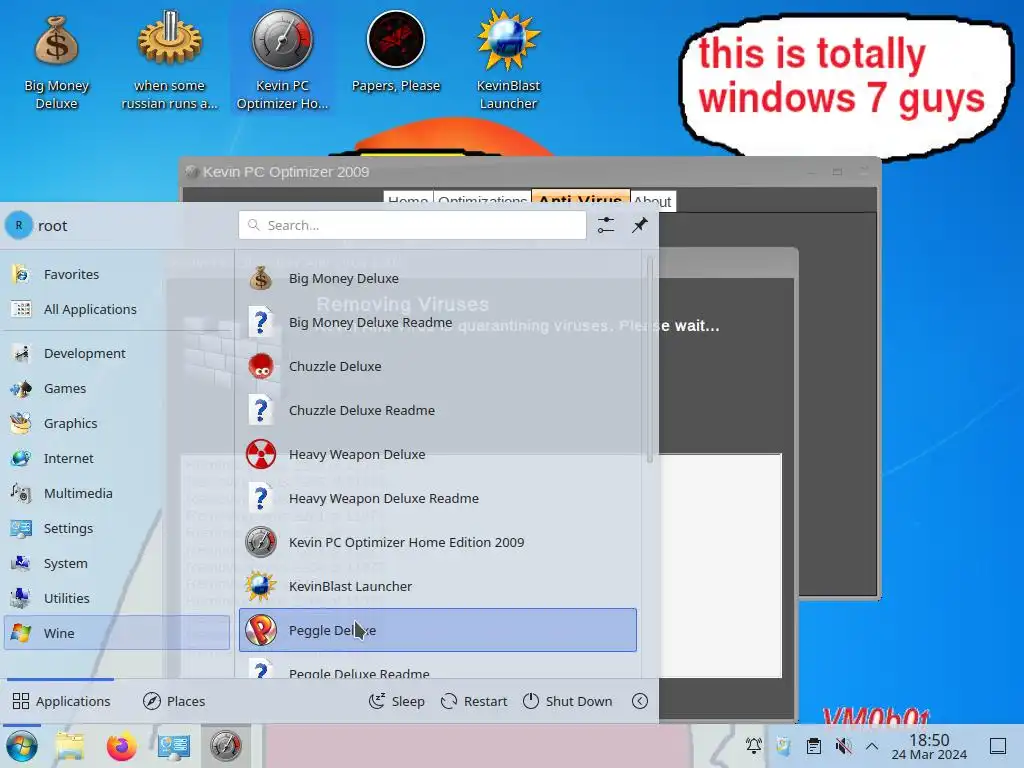
Task: Launch KevinBlast Launcher from list
Action: click(438, 586)
